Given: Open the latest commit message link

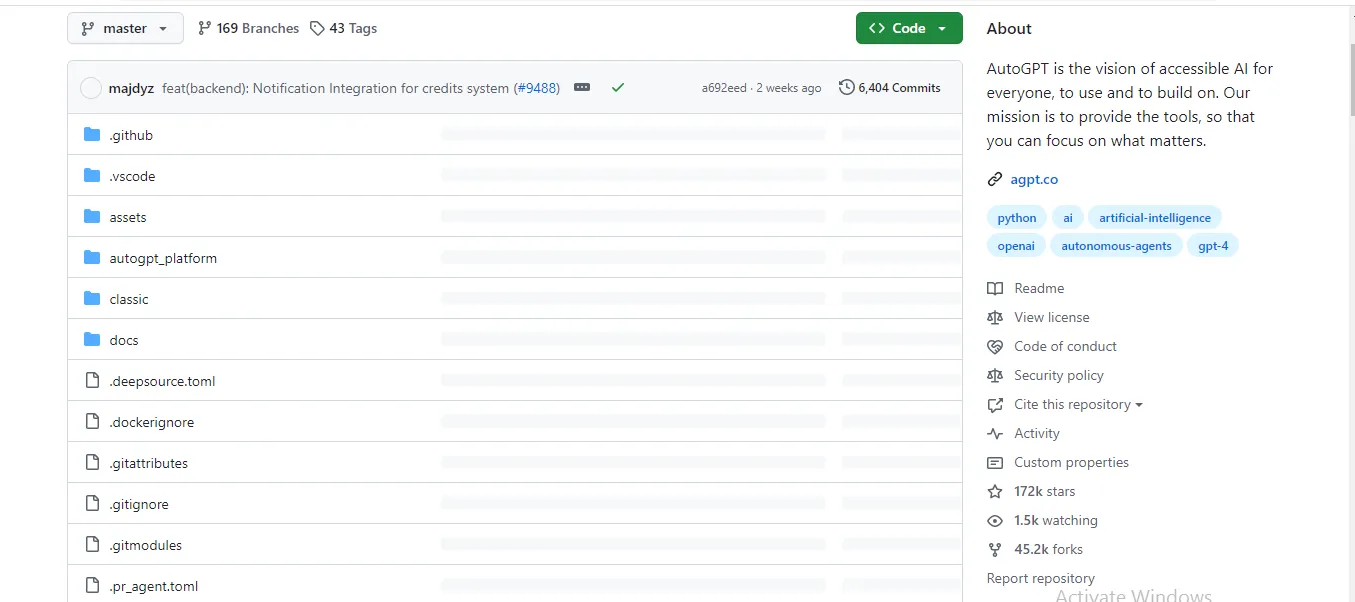Looking at the screenshot, I should coord(335,88).
